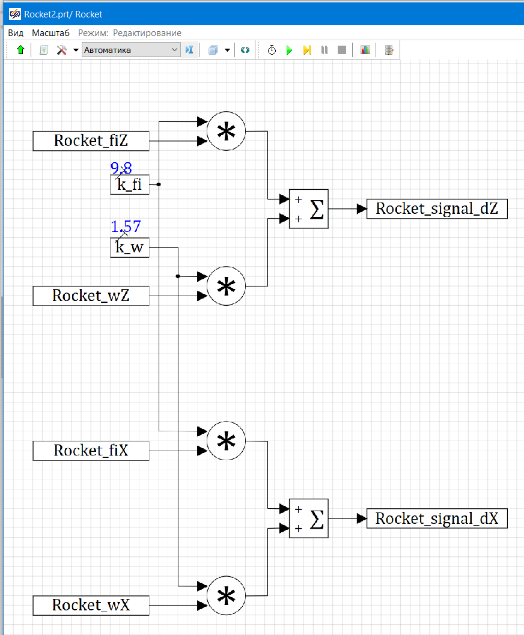Open the hammer and wrench tools icon
Image resolution: width=524 pixels, height=635 pixels.
point(62,50)
